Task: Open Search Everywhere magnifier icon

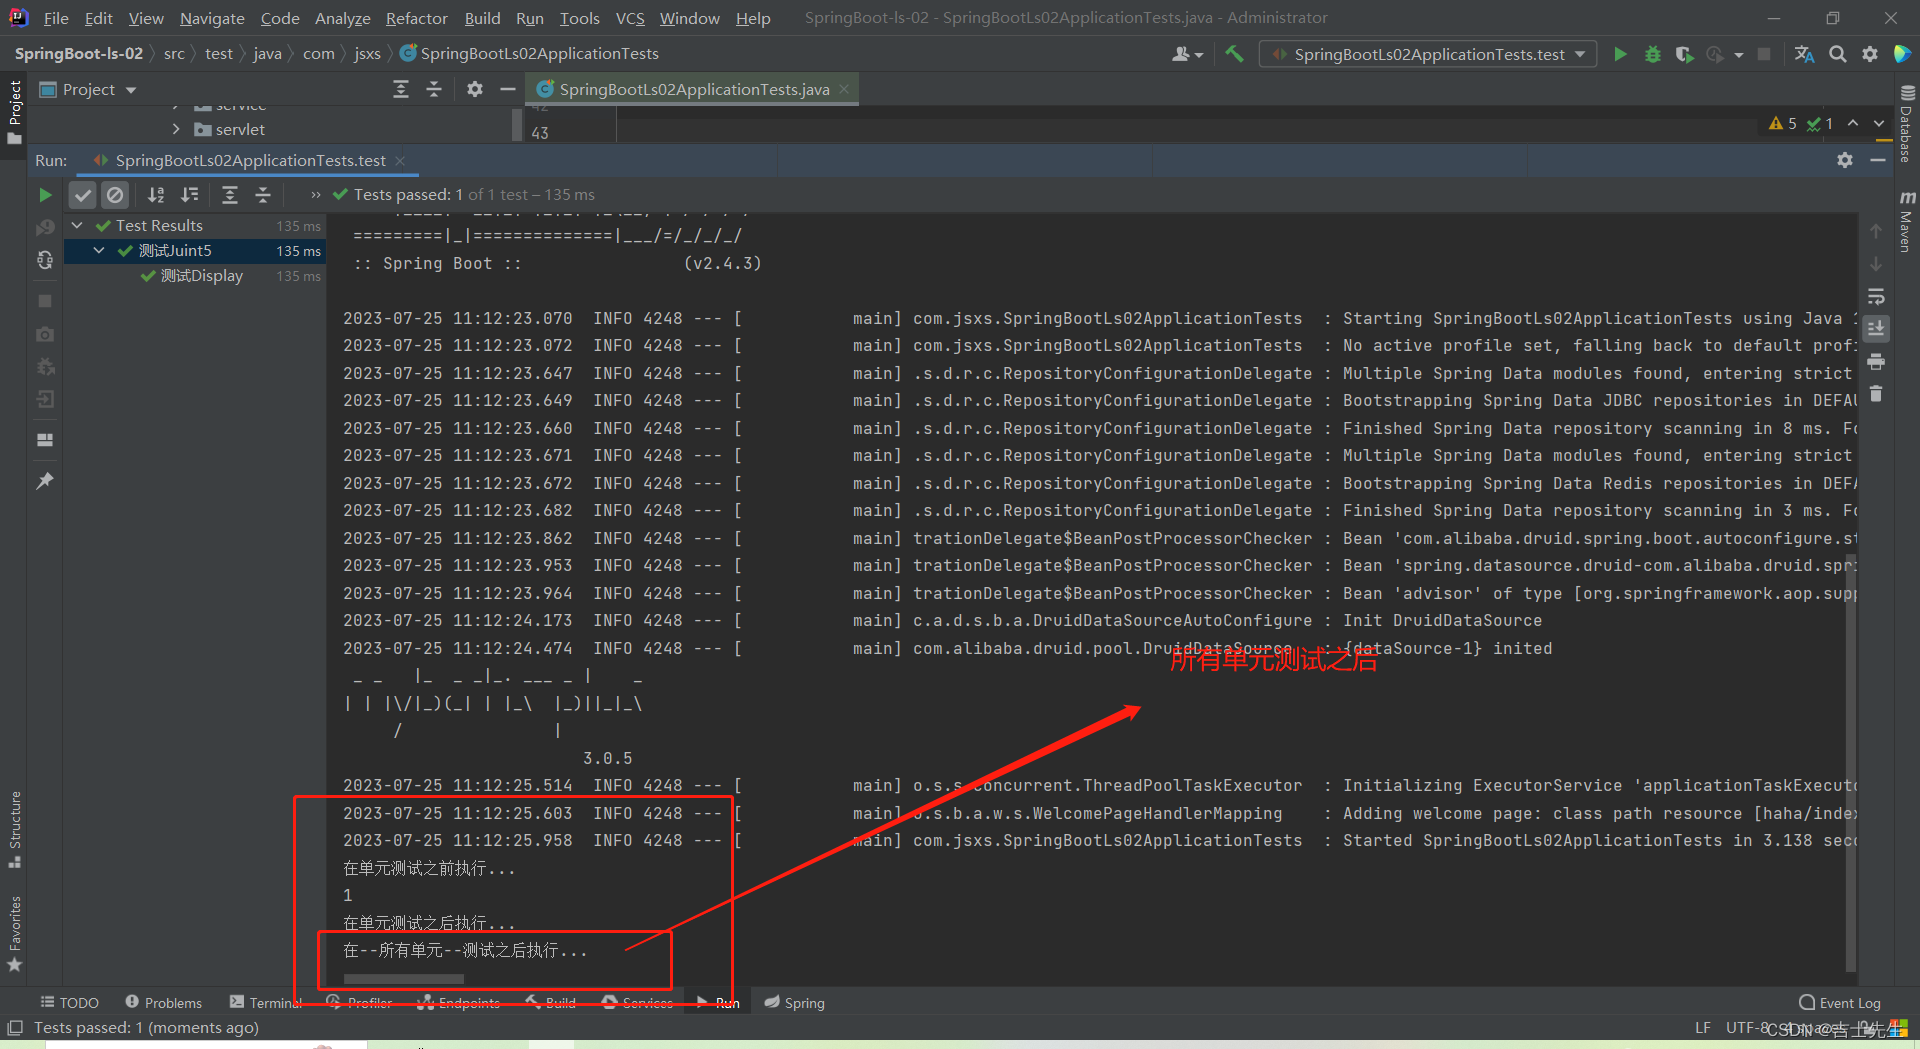Action: [x=1837, y=54]
